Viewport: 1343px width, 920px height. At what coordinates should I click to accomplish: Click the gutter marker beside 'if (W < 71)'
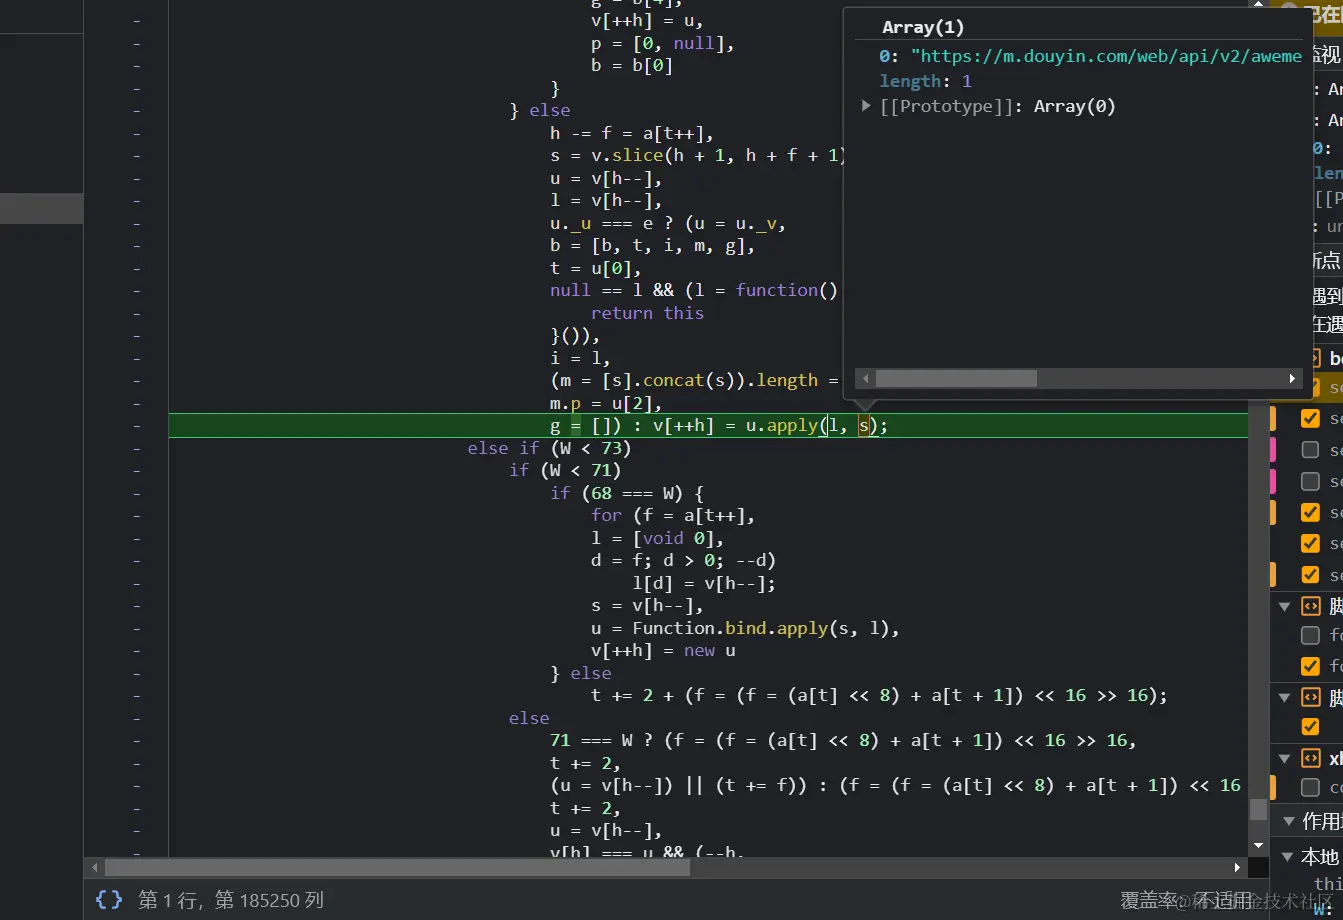pos(136,470)
